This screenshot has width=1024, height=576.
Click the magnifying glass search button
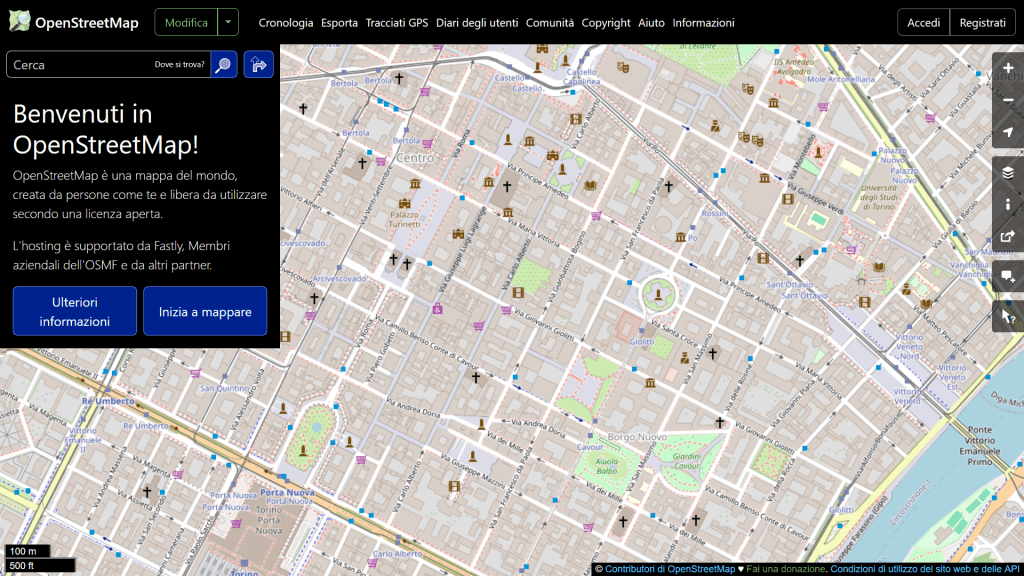click(x=224, y=65)
